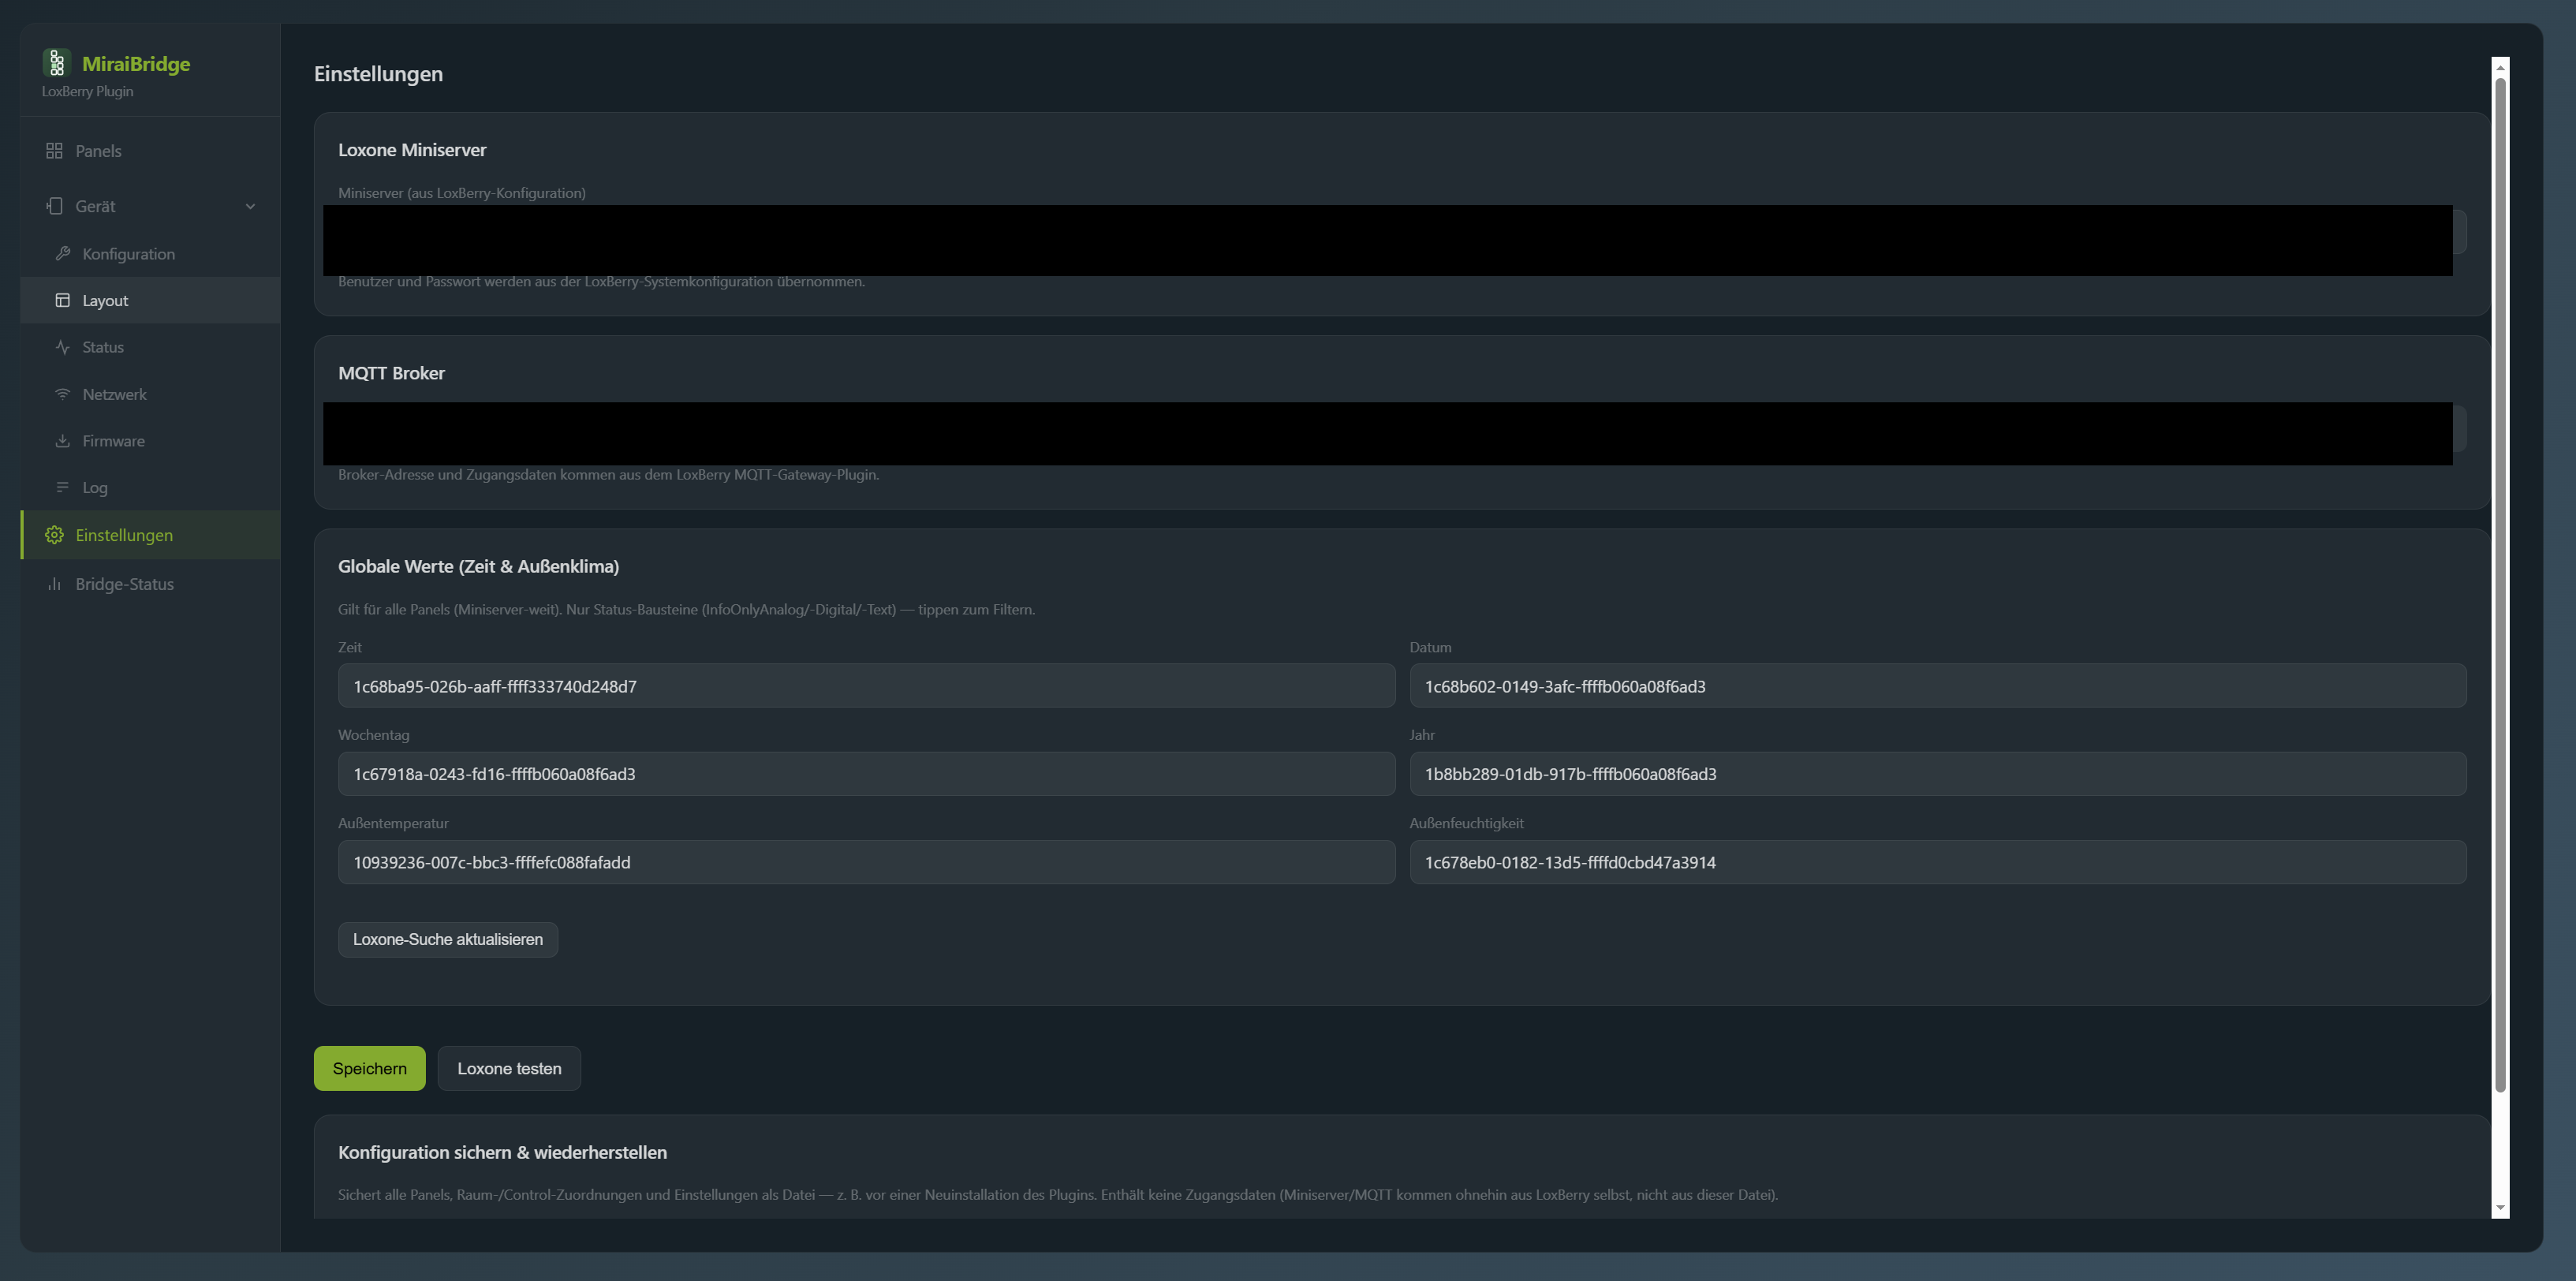The width and height of the screenshot is (2576, 1281).
Task: Click the Konfiguration wrench icon
Action: tap(63, 254)
